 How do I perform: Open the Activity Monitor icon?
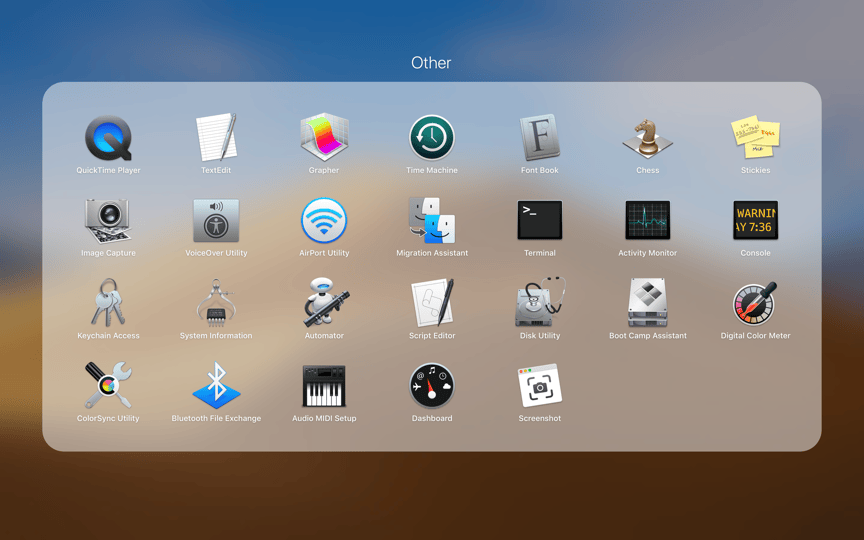[x=647, y=220]
